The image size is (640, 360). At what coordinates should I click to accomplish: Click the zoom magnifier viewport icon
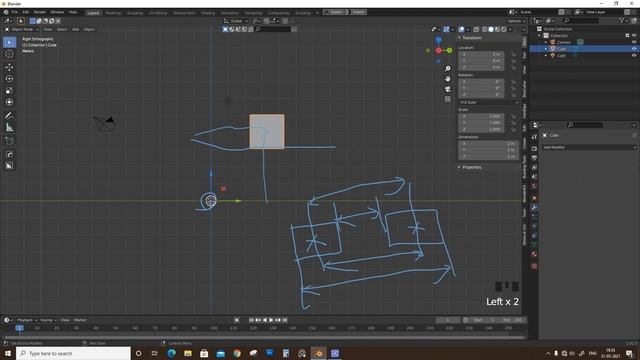[448, 69]
